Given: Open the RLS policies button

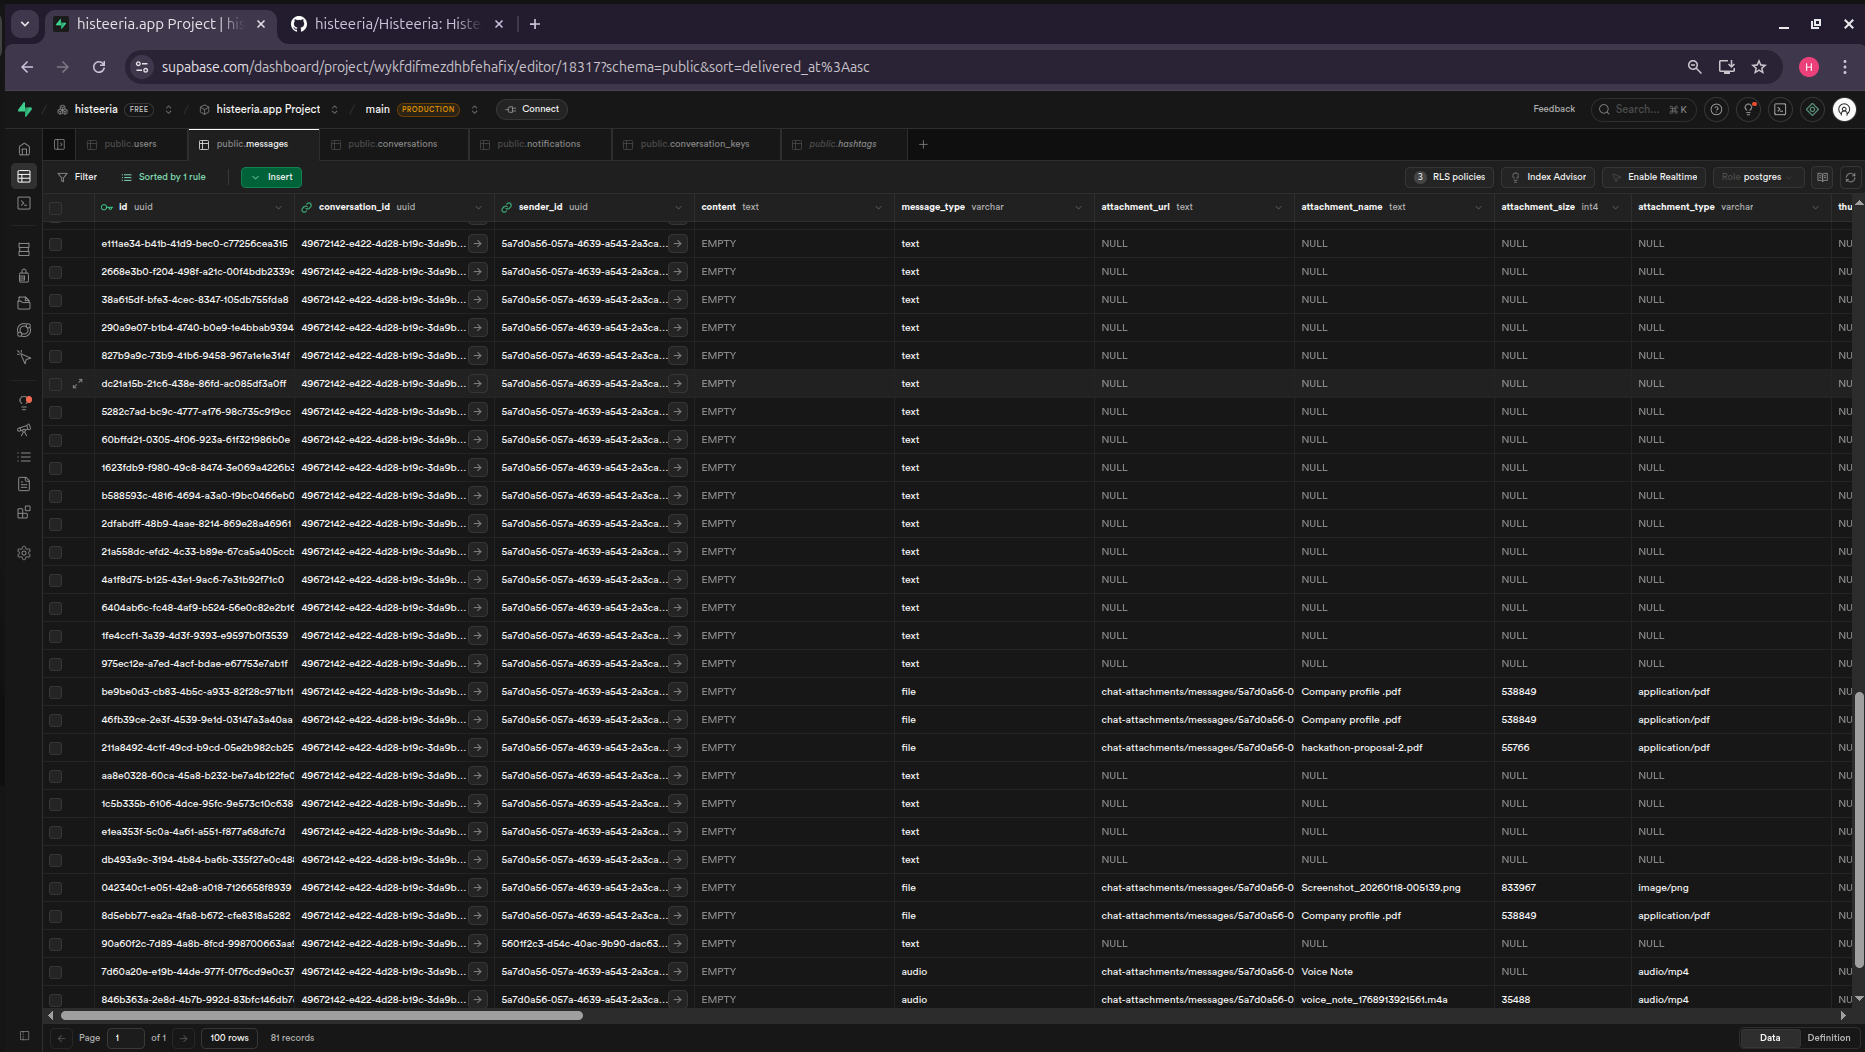Looking at the screenshot, I should click(1450, 177).
